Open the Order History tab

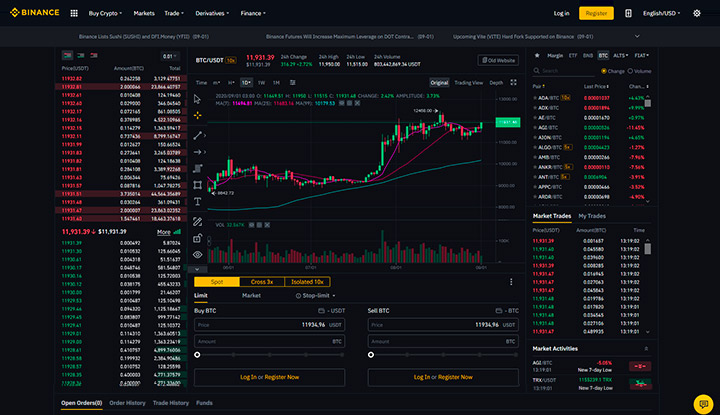[127, 403]
